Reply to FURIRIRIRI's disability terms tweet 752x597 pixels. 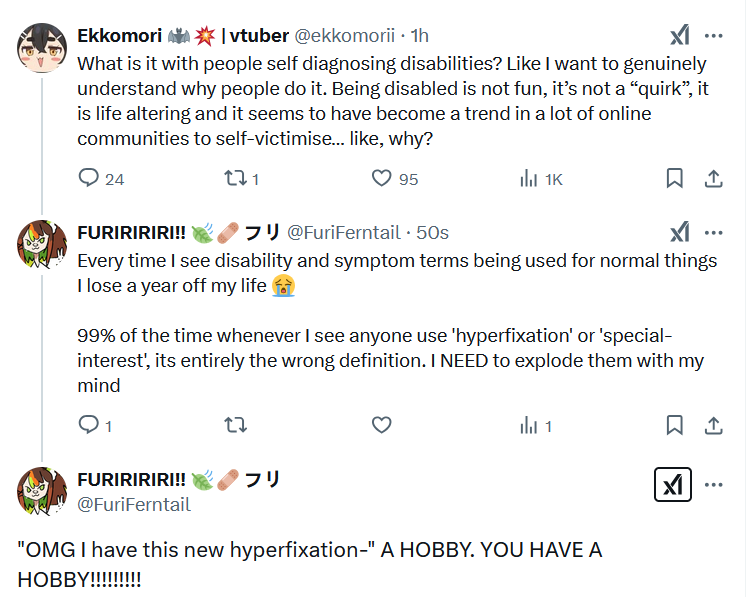click(x=90, y=425)
